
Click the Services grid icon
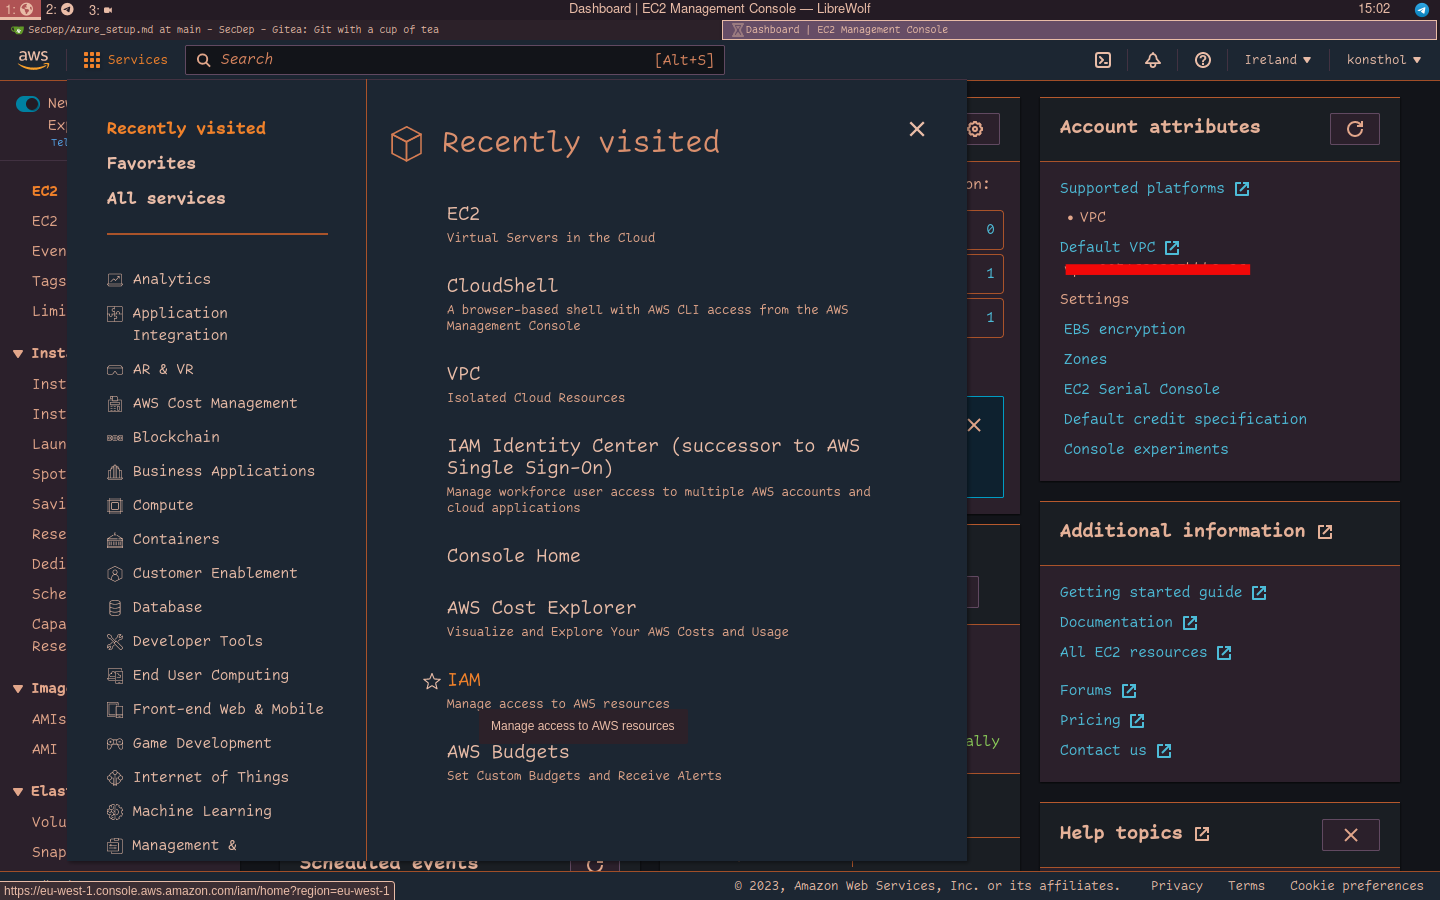tap(92, 60)
